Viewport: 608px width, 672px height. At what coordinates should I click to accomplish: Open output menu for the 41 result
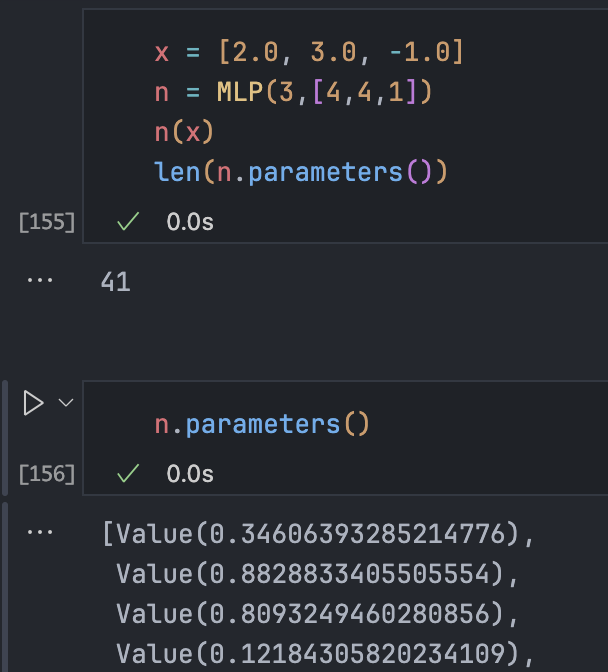pos(39,281)
